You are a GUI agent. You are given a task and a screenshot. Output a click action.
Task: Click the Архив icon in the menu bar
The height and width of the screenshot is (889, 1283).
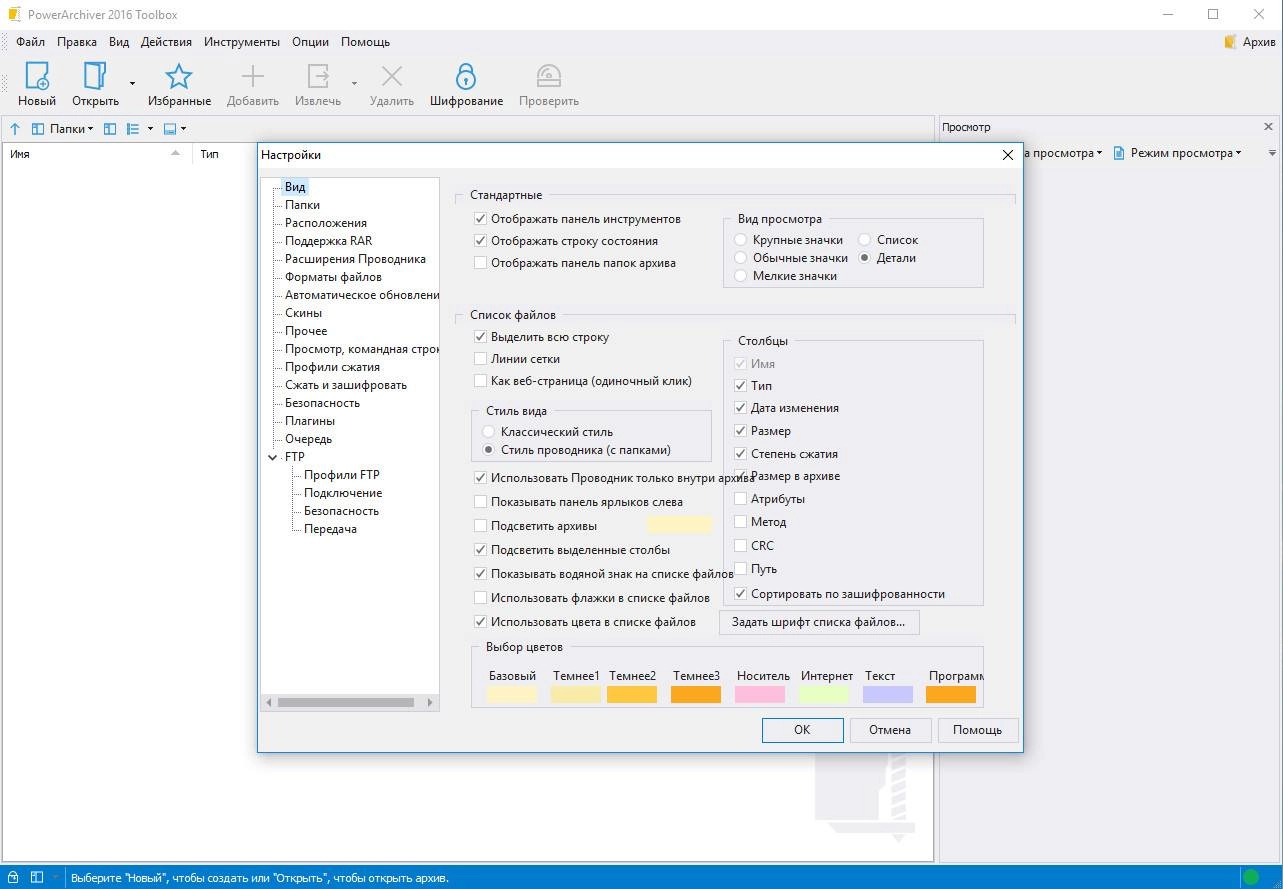(x=1230, y=42)
